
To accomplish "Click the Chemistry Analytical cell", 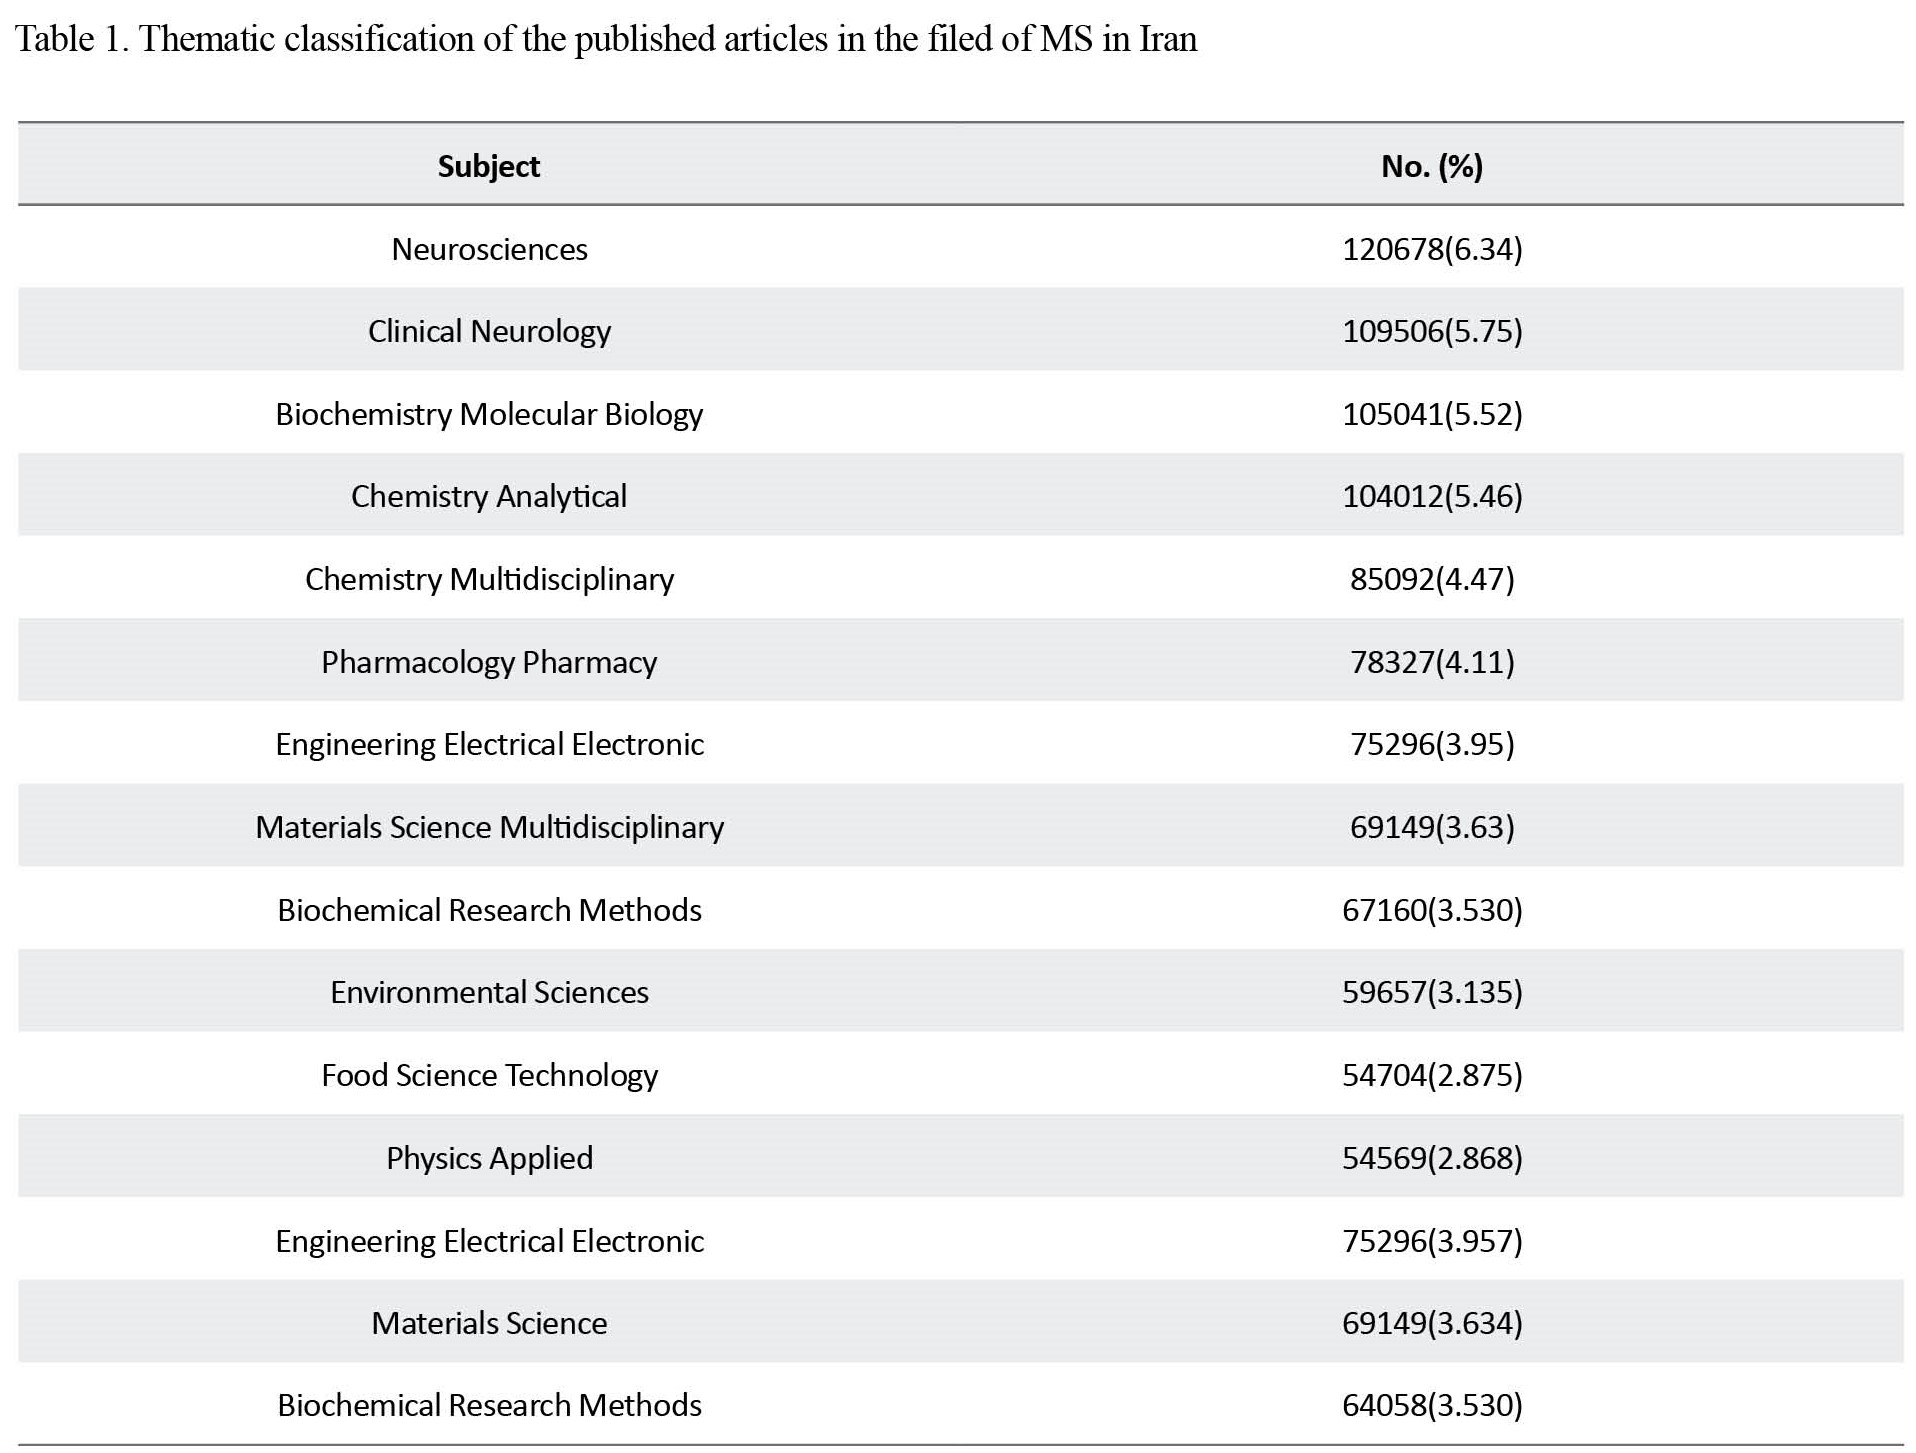I will [489, 496].
